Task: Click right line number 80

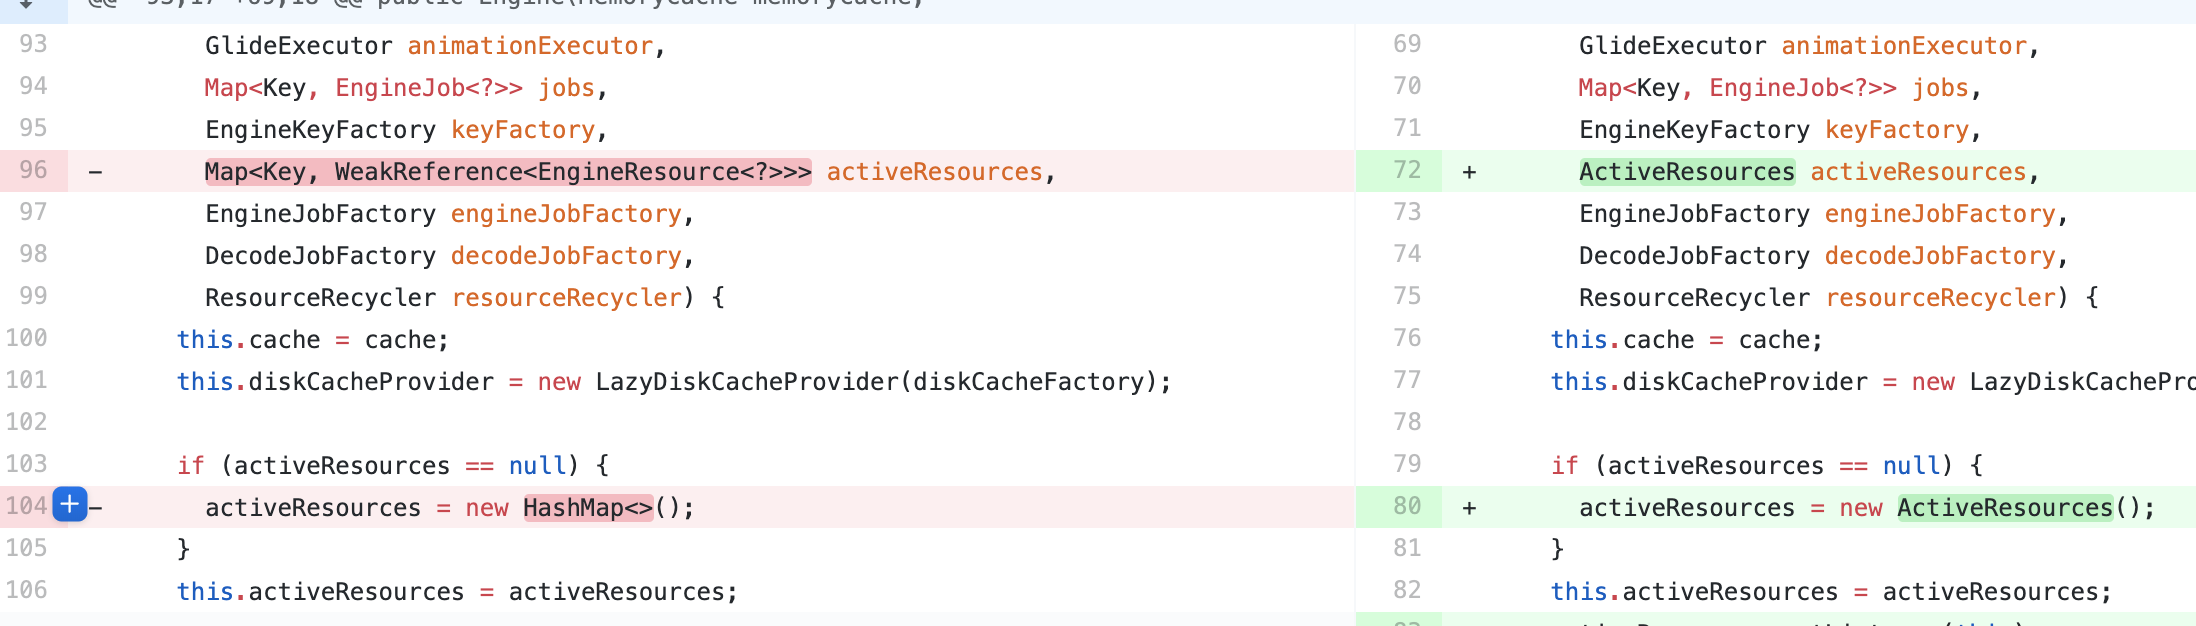Action: 1406,506
